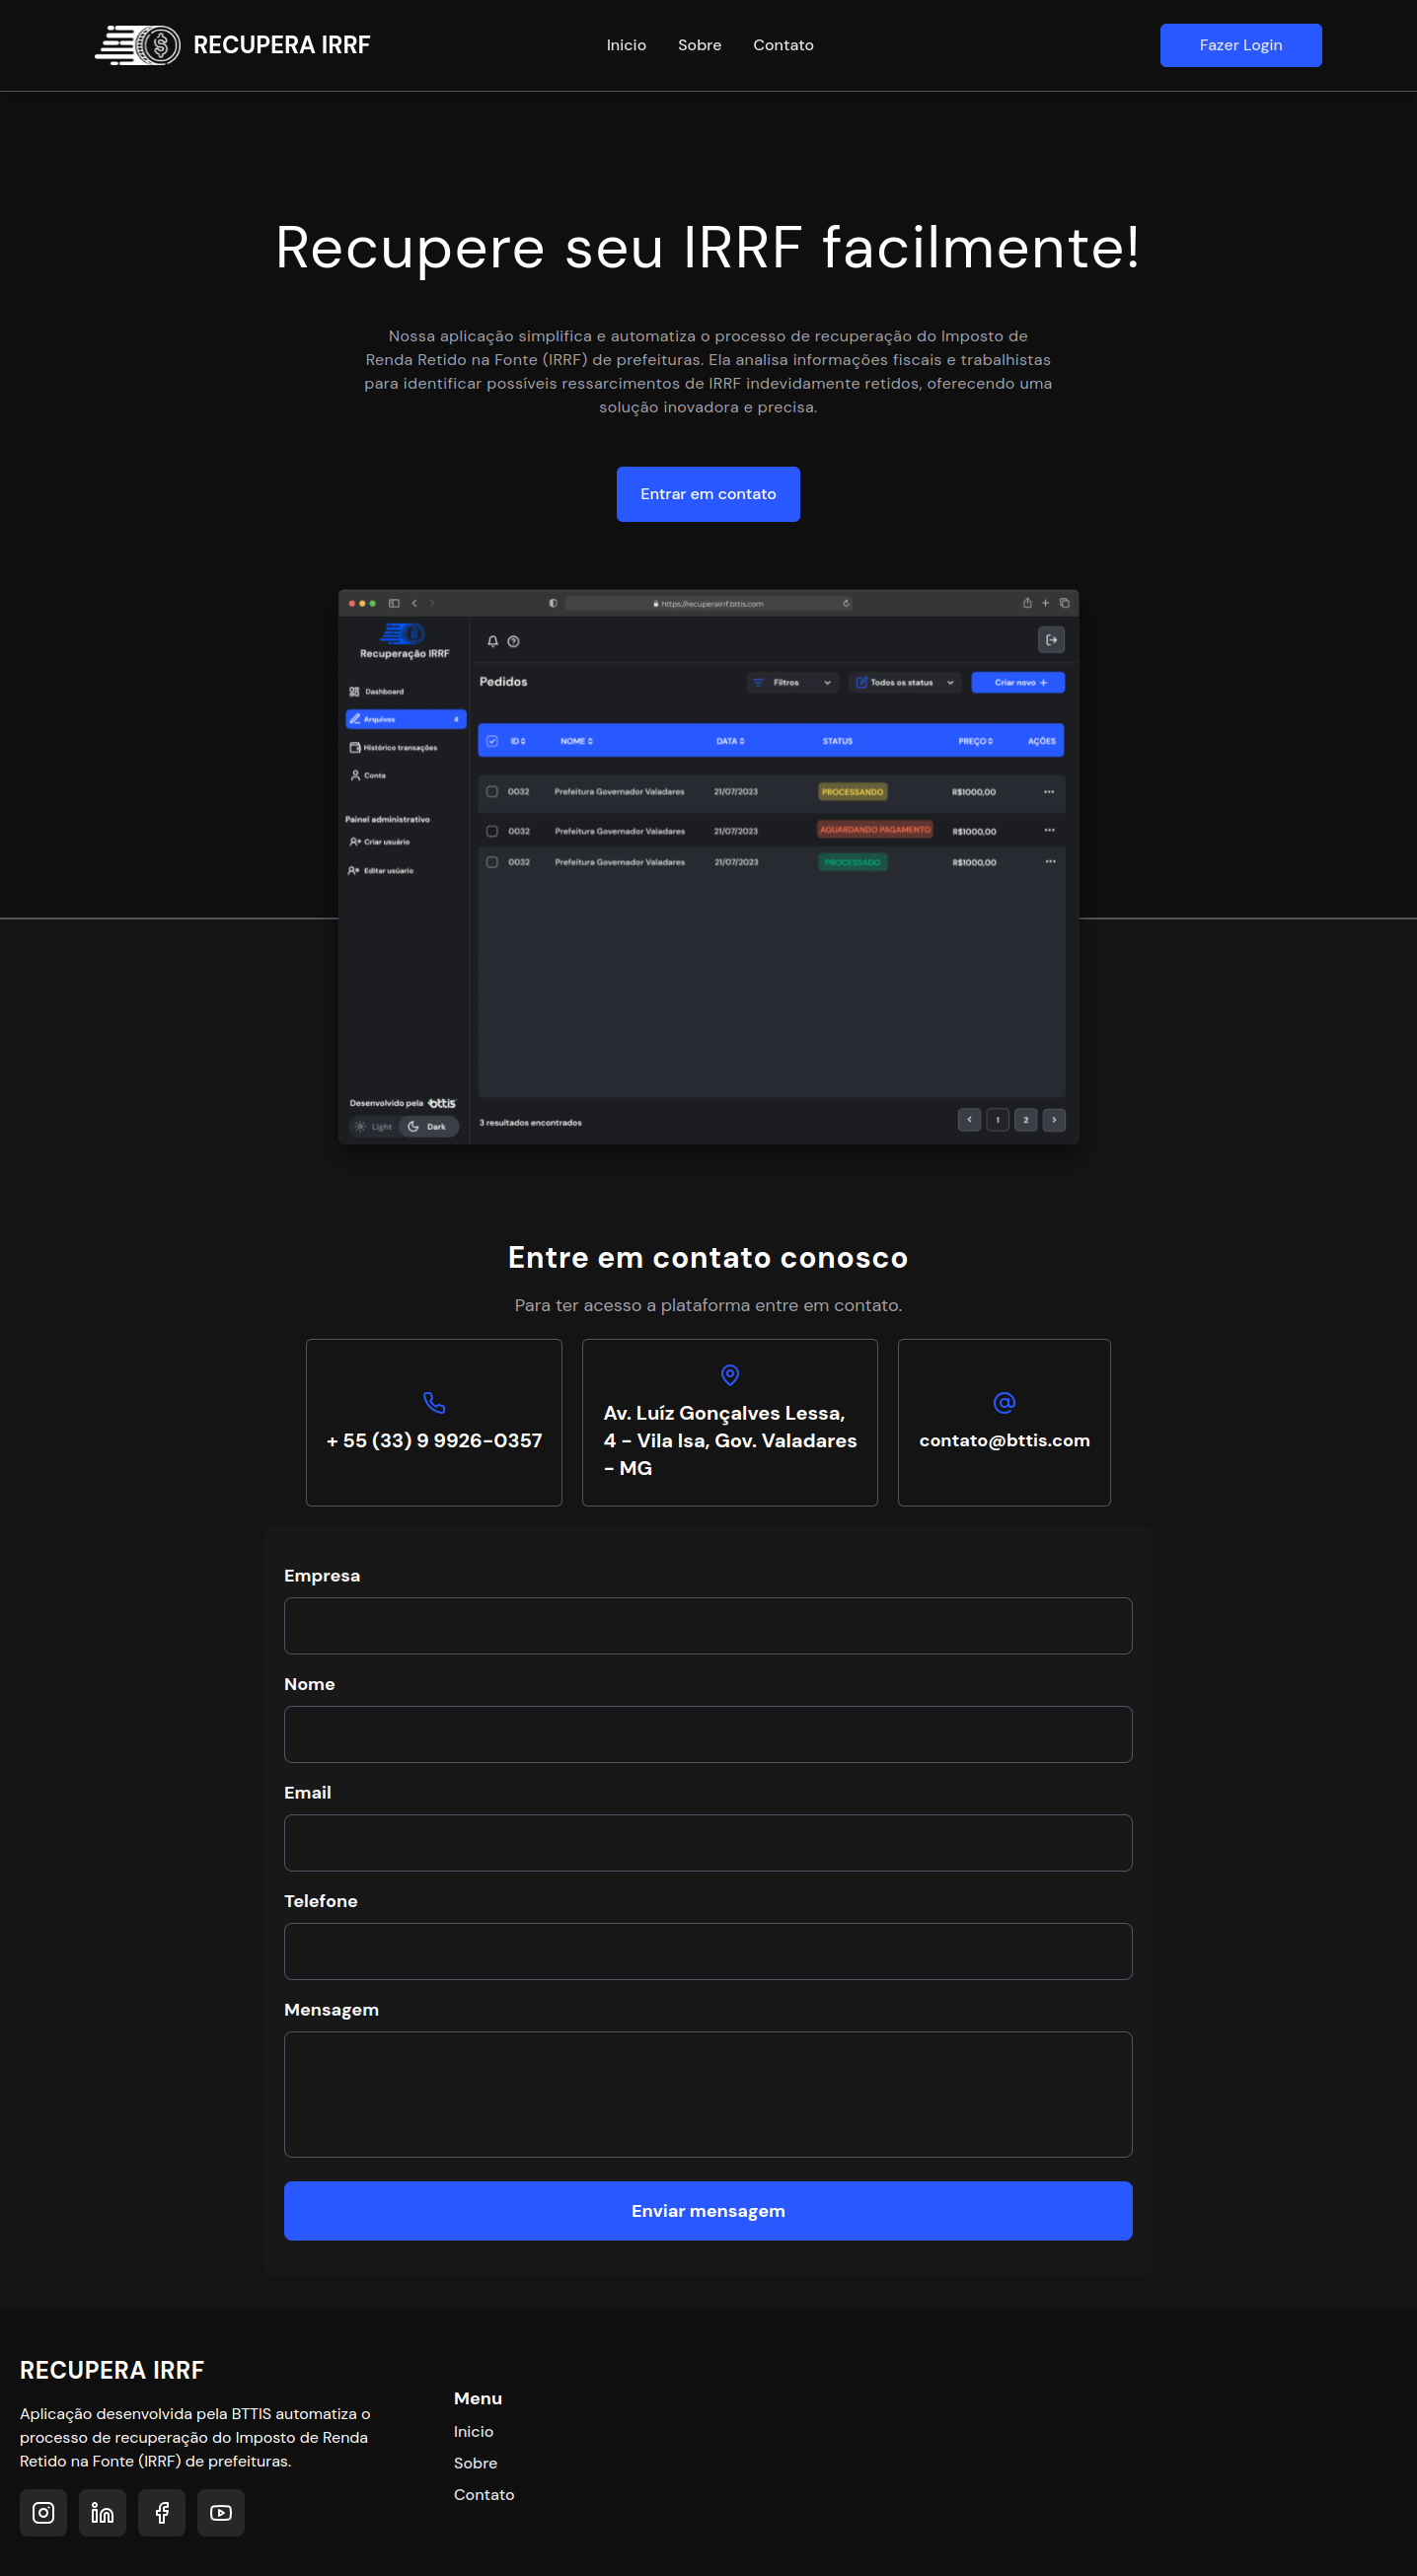The width and height of the screenshot is (1417, 2576).
Task: Click the dashboard preview screenshot
Action: click(x=708, y=866)
